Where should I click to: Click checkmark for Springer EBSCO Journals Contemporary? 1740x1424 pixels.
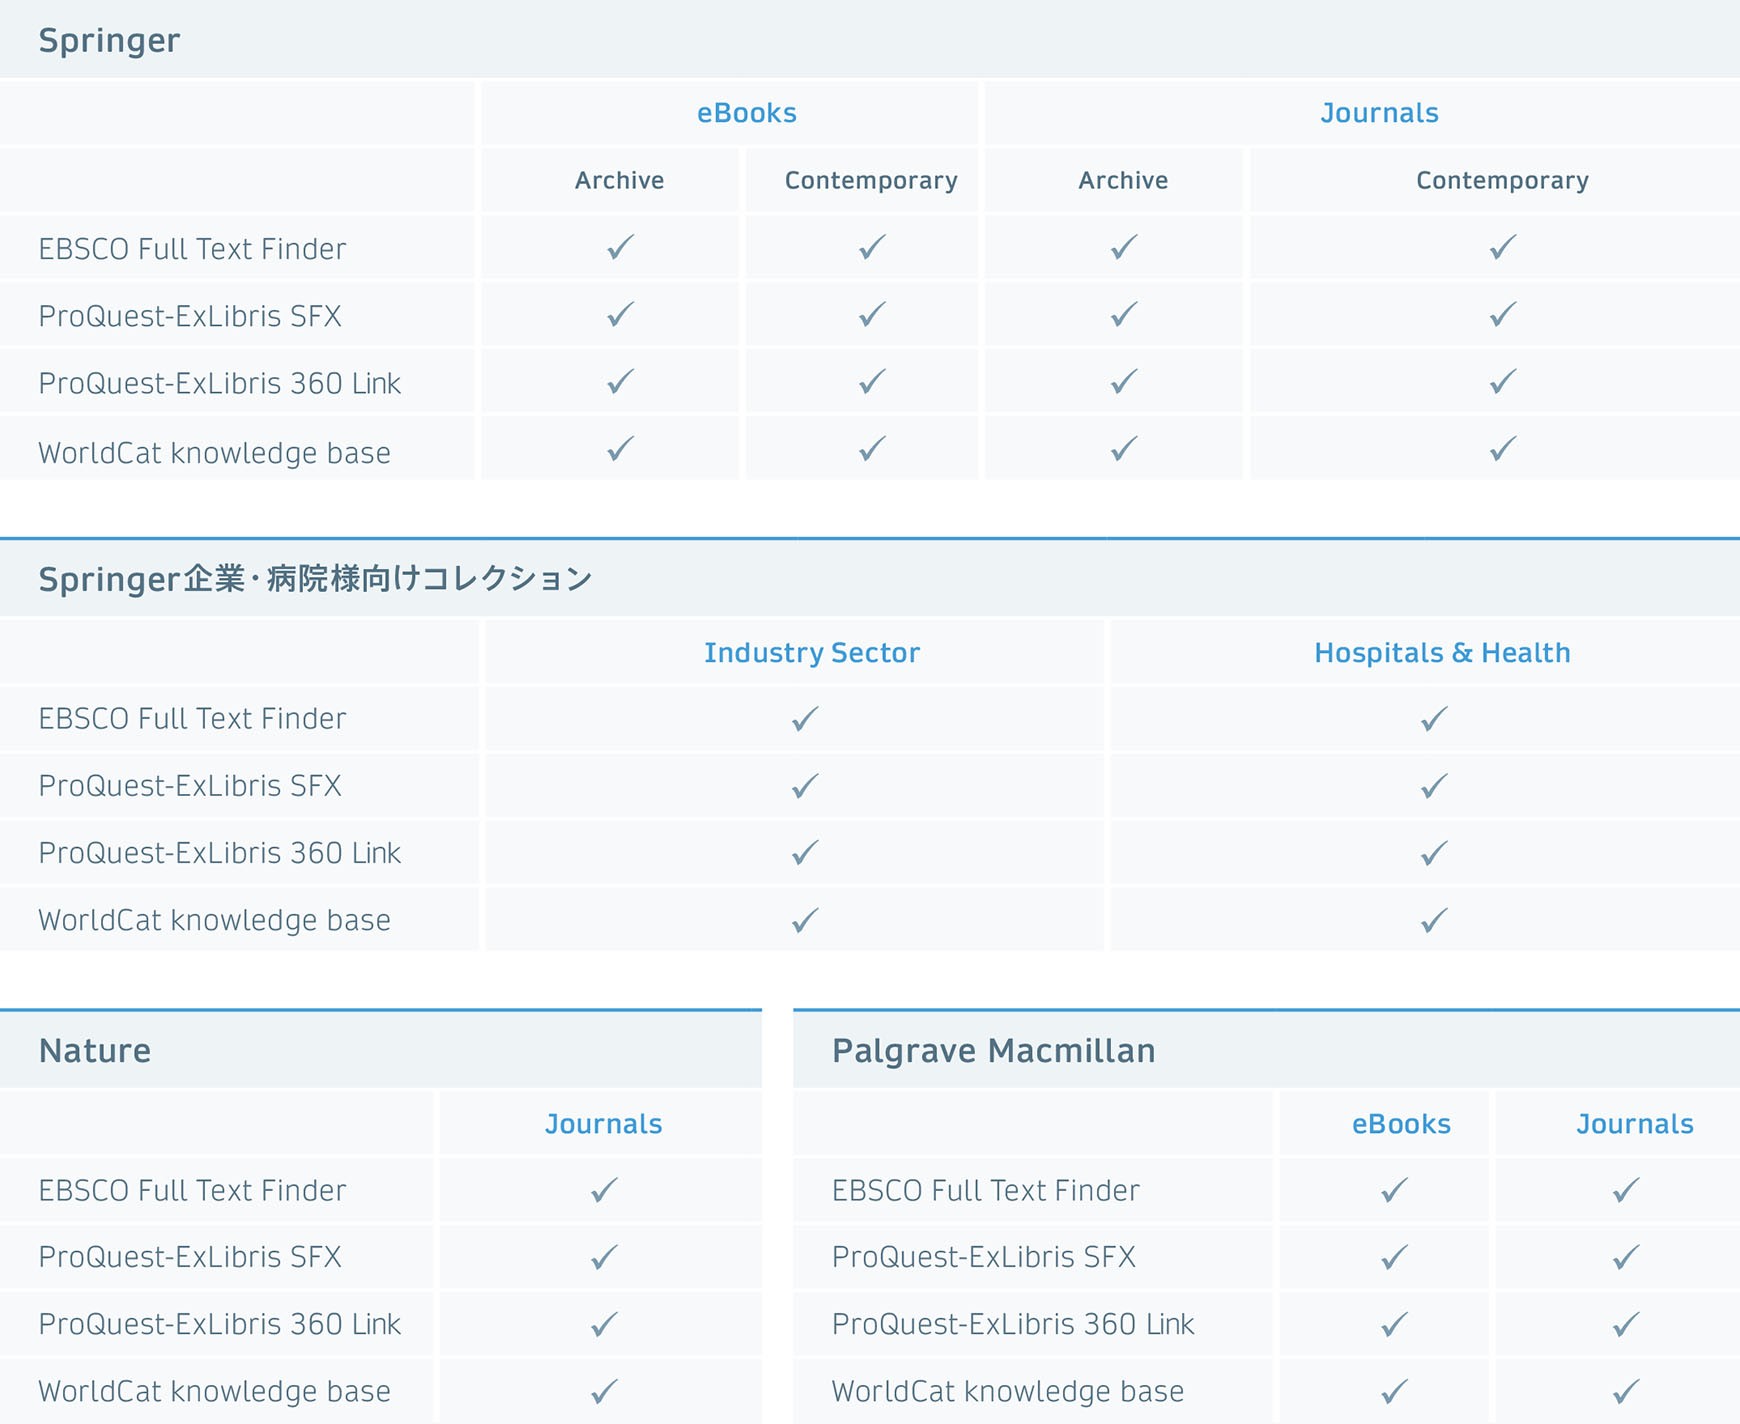click(1503, 247)
